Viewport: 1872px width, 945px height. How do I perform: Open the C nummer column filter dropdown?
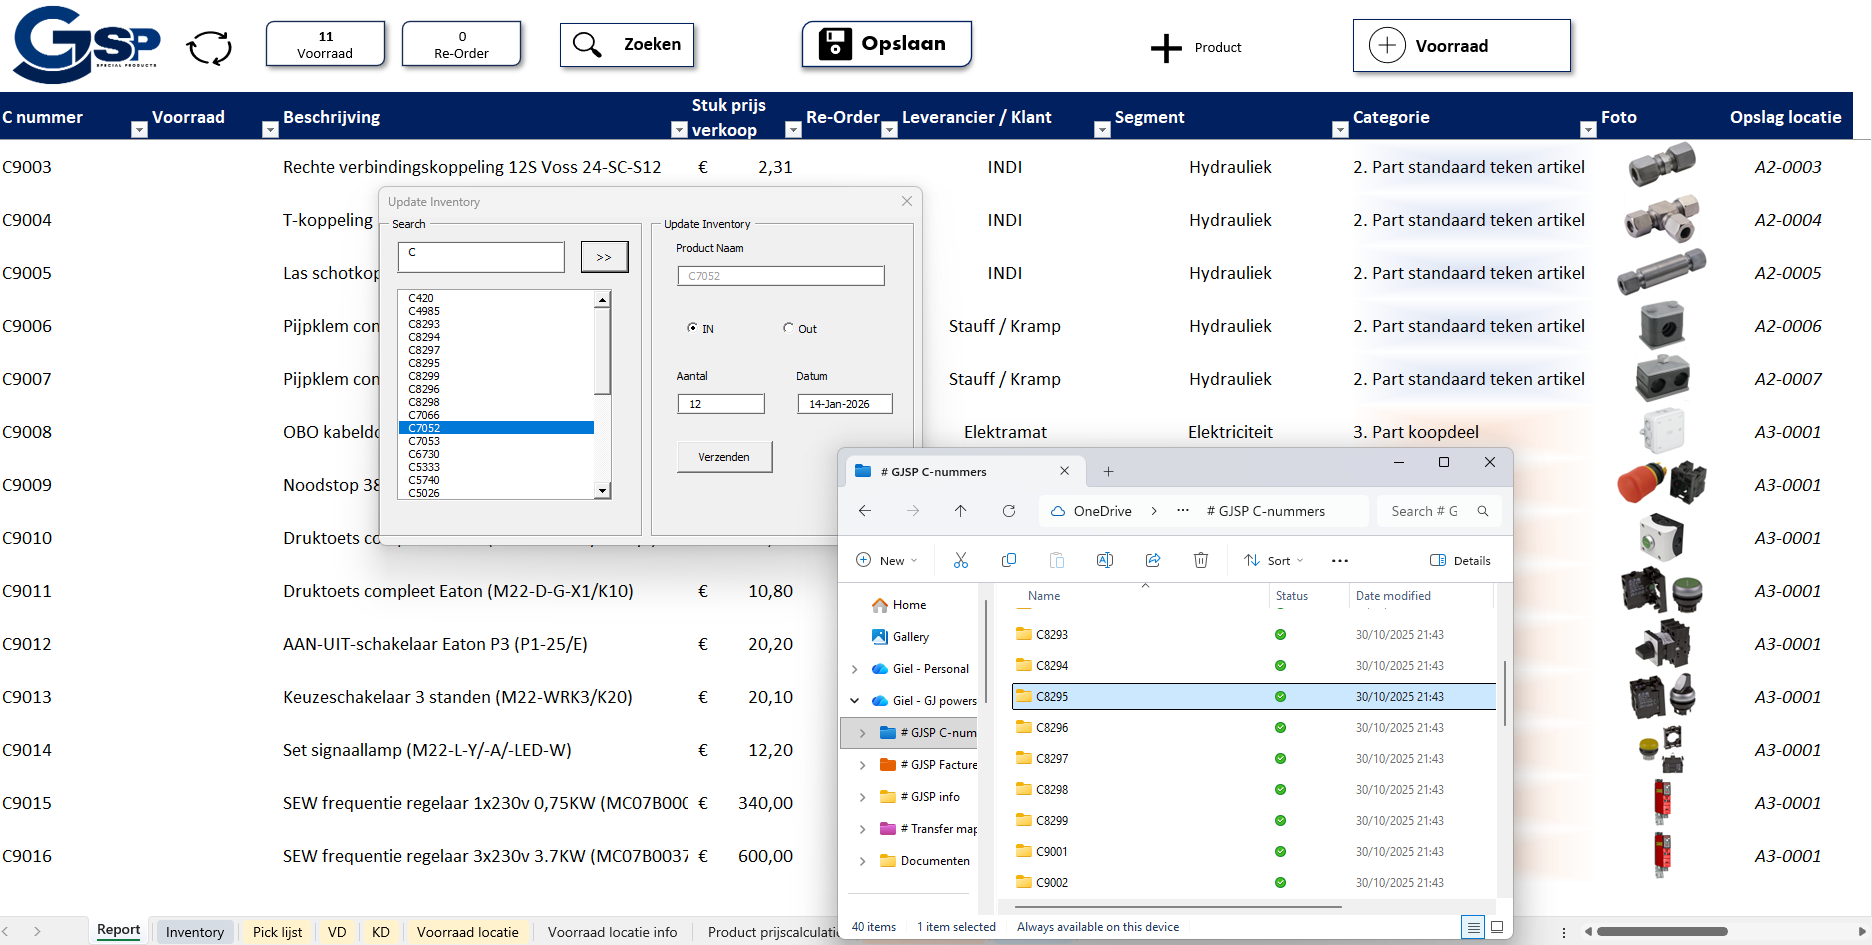click(139, 130)
